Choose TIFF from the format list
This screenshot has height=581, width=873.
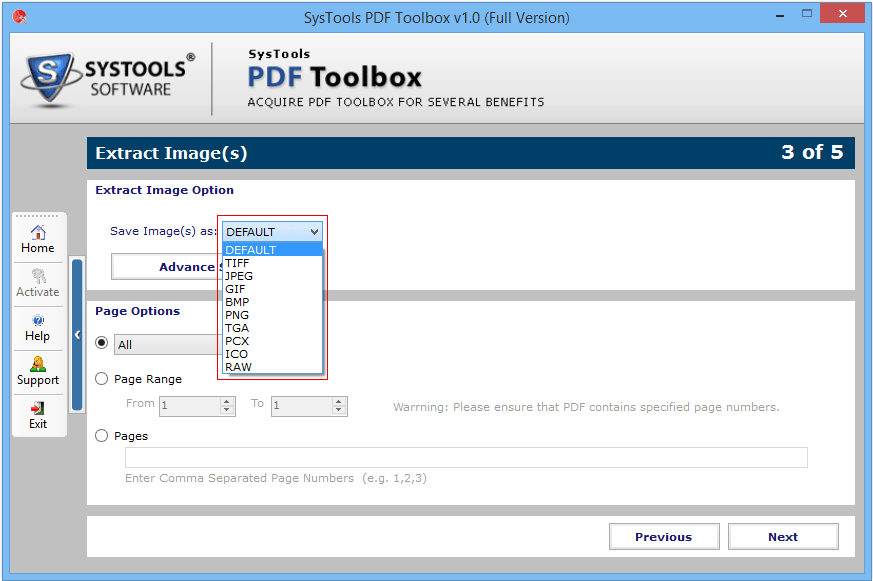[x=272, y=263]
